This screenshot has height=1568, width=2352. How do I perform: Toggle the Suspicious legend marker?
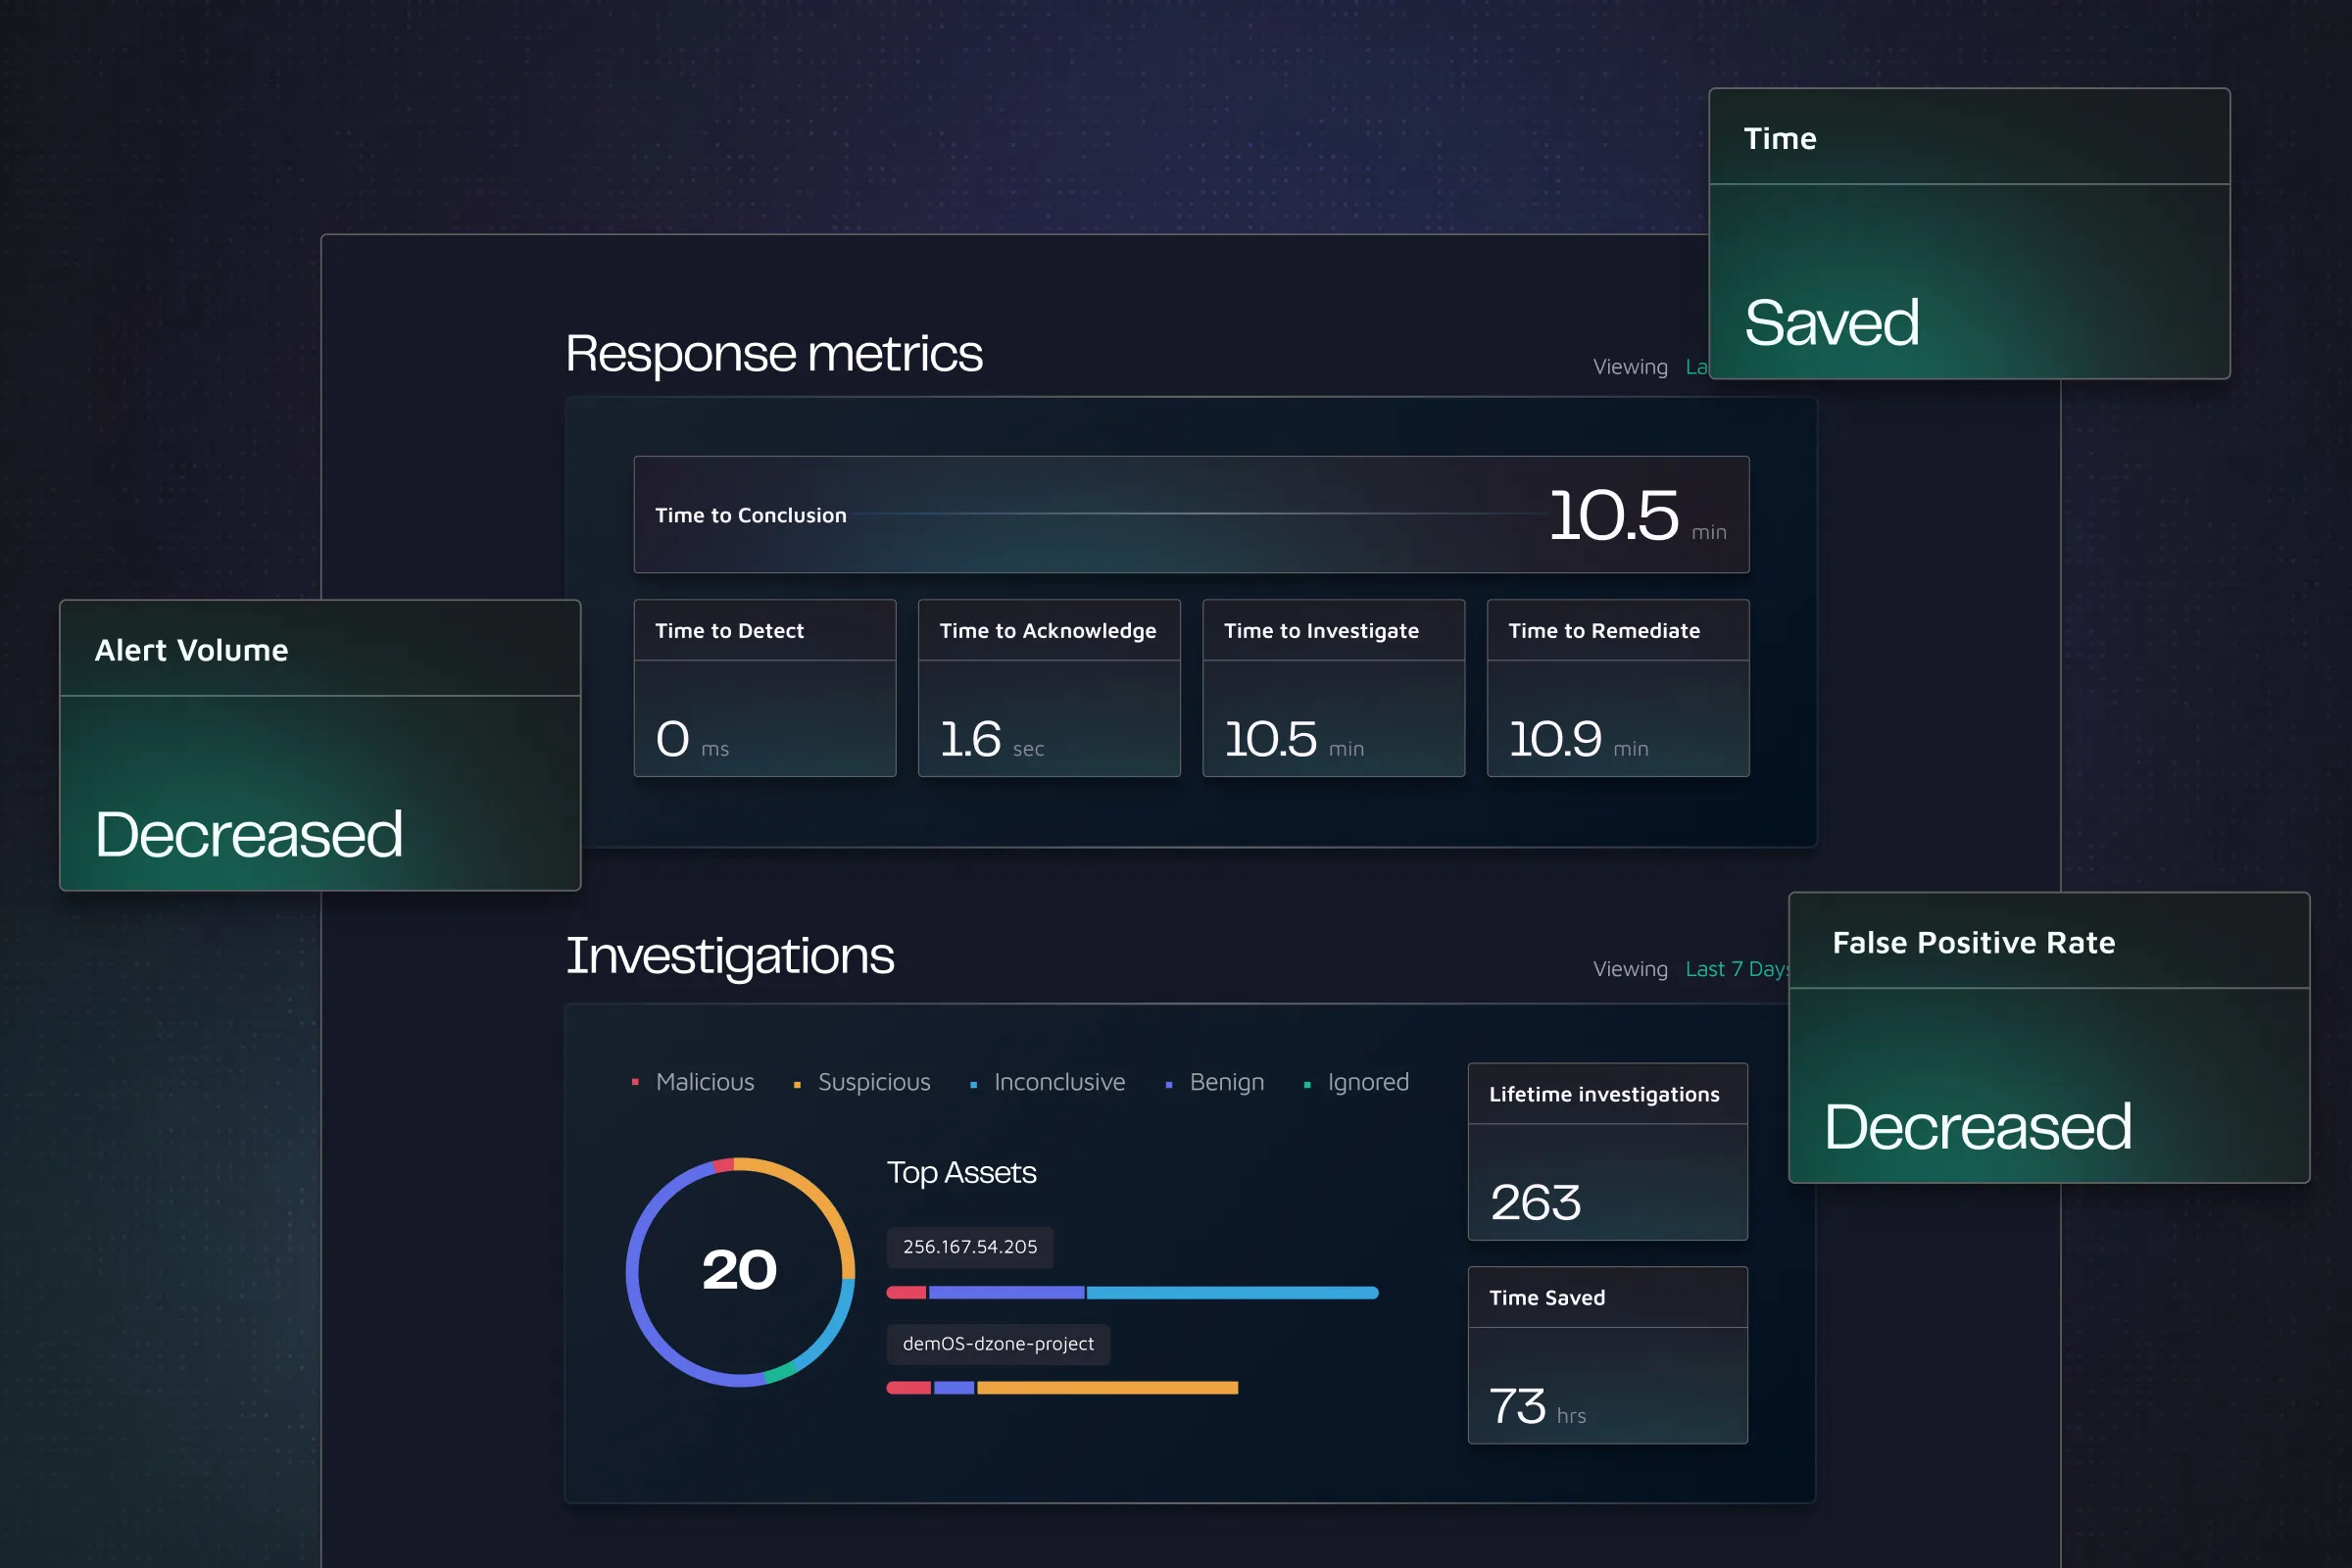click(x=797, y=1084)
